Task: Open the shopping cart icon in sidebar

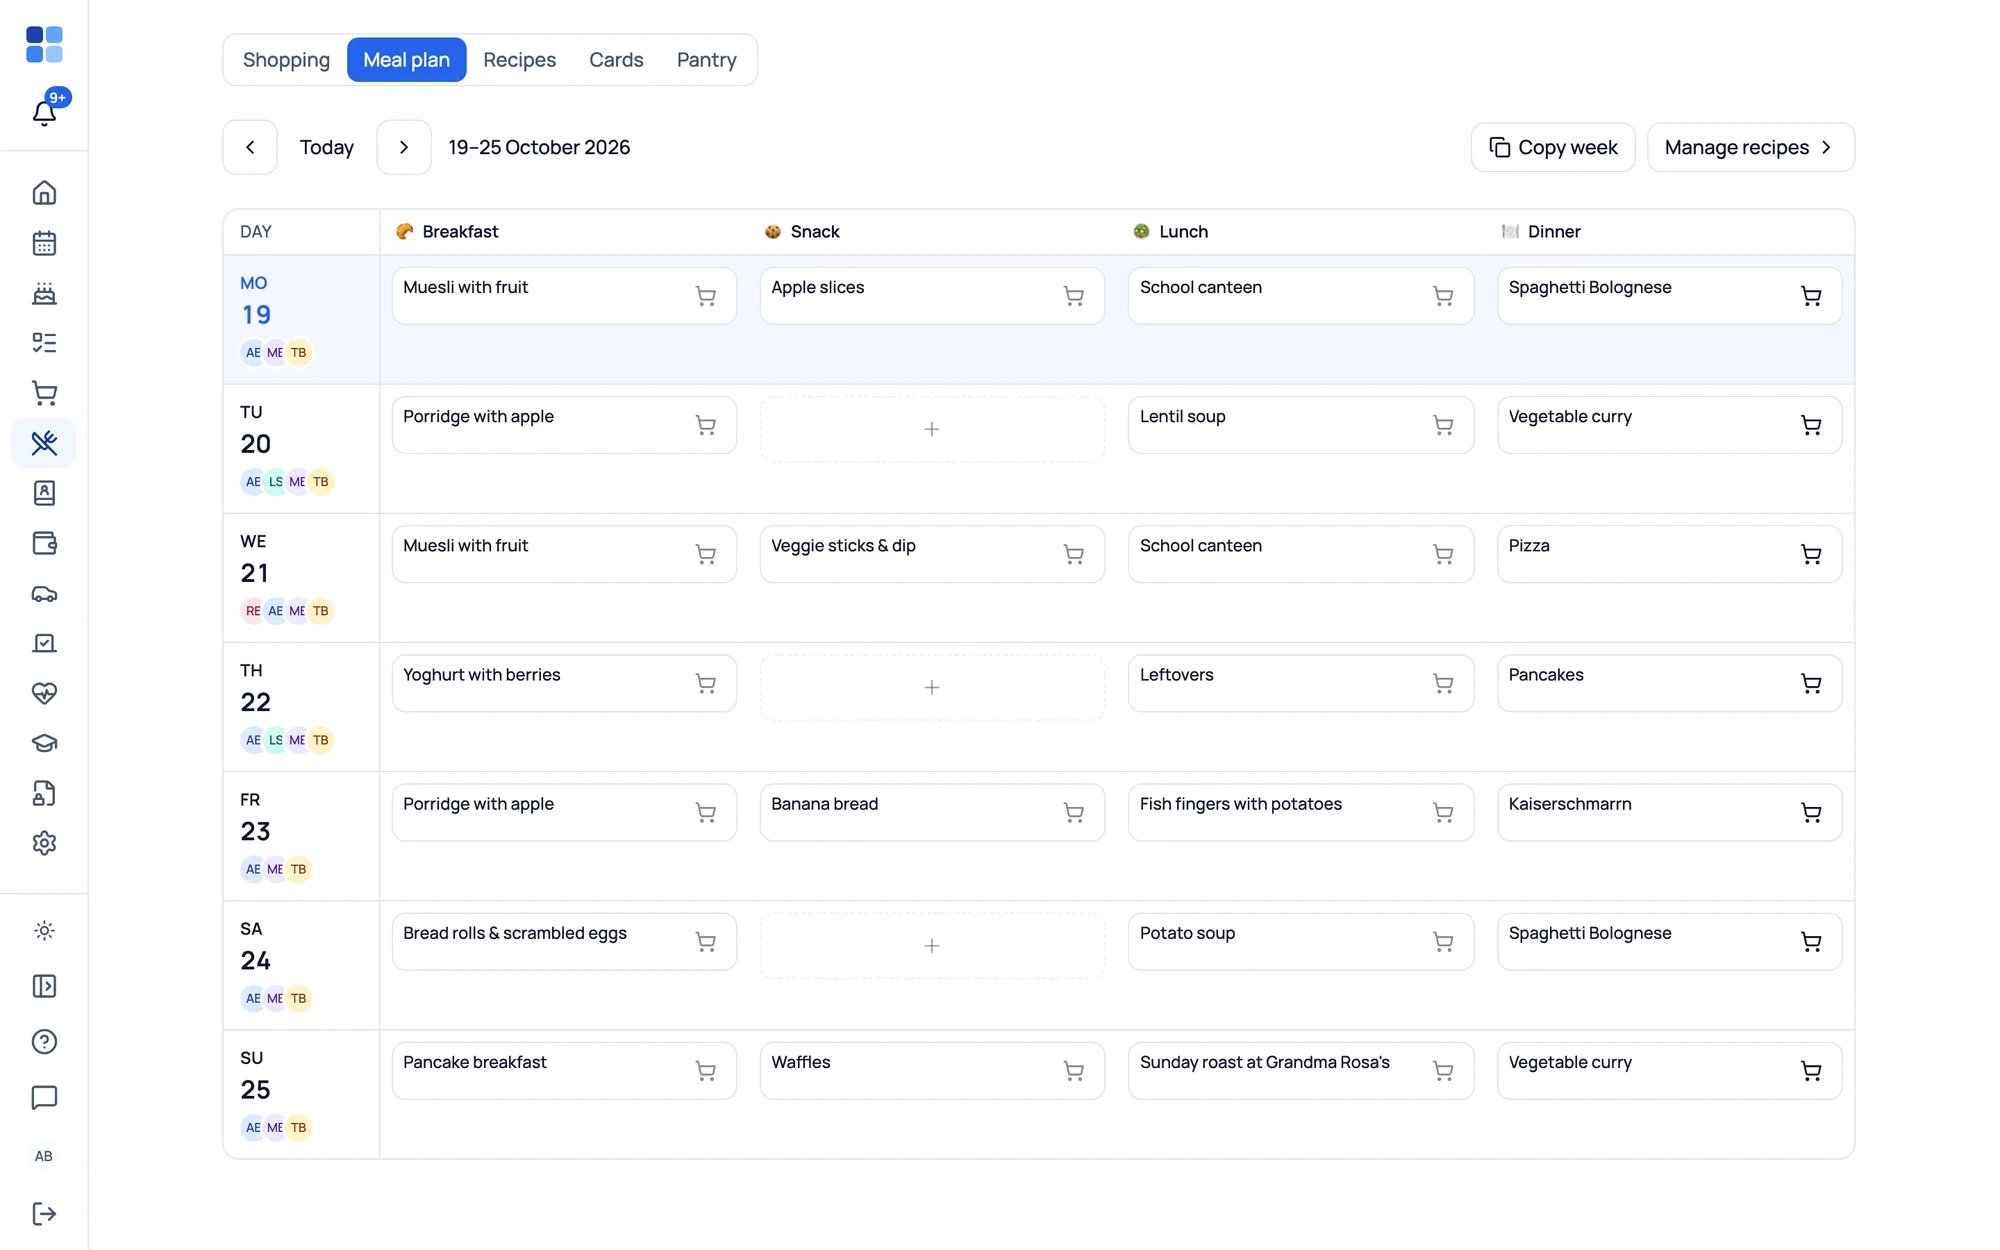Action: 44,393
